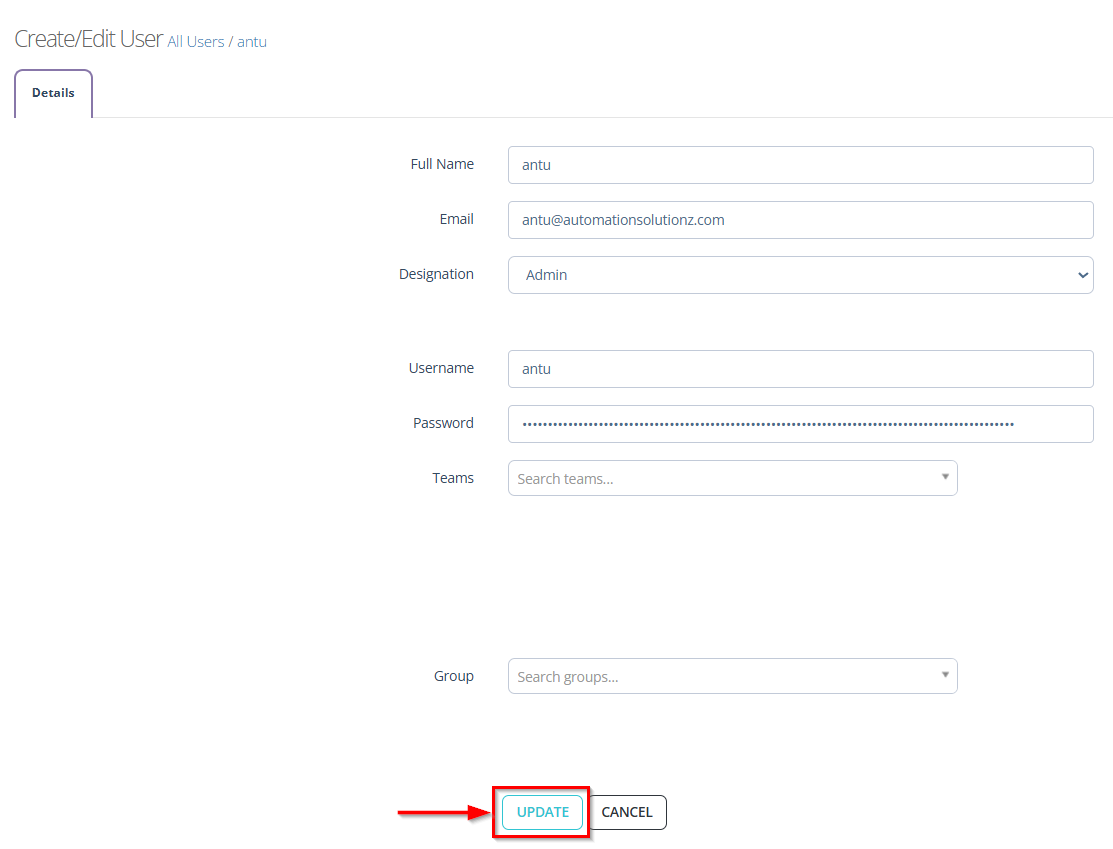Click the Search groups input box

(720, 677)
